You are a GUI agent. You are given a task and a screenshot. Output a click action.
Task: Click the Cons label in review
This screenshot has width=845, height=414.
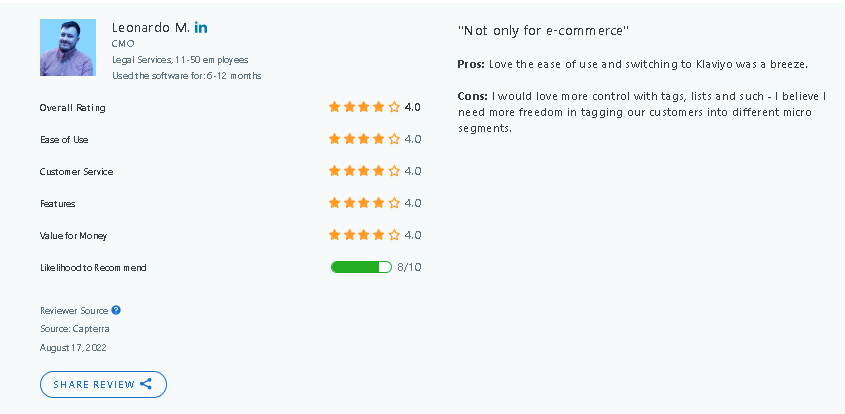click(473, 96)
